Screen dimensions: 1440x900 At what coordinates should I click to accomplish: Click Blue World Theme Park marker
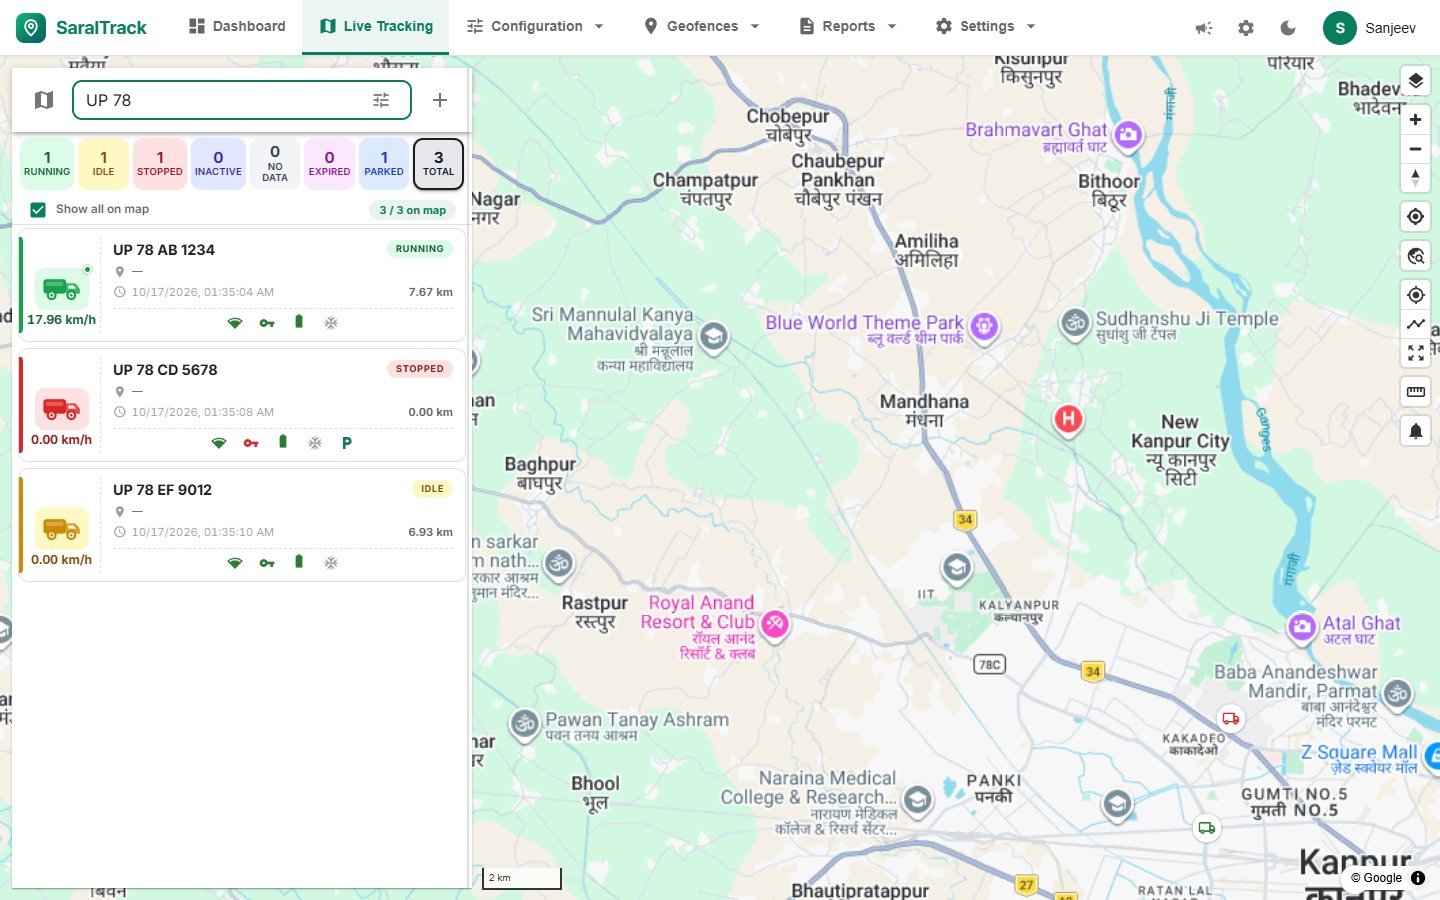coord(984,326)
